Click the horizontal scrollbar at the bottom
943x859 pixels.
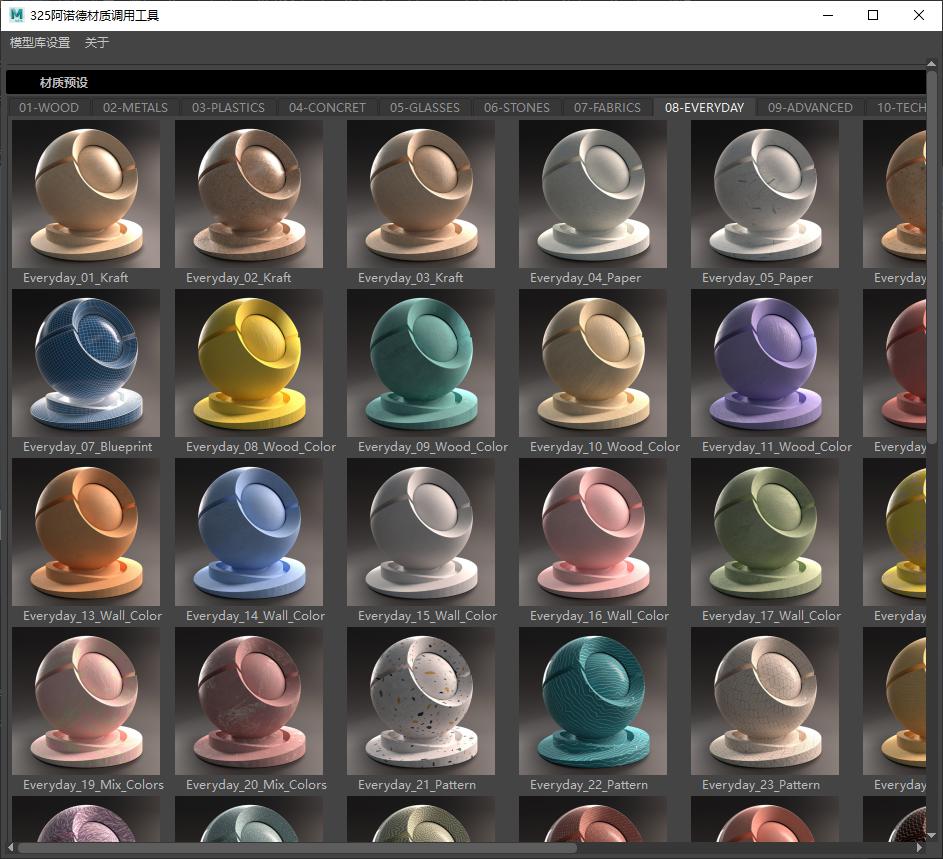pyautogui.click(x=300, y=849)
